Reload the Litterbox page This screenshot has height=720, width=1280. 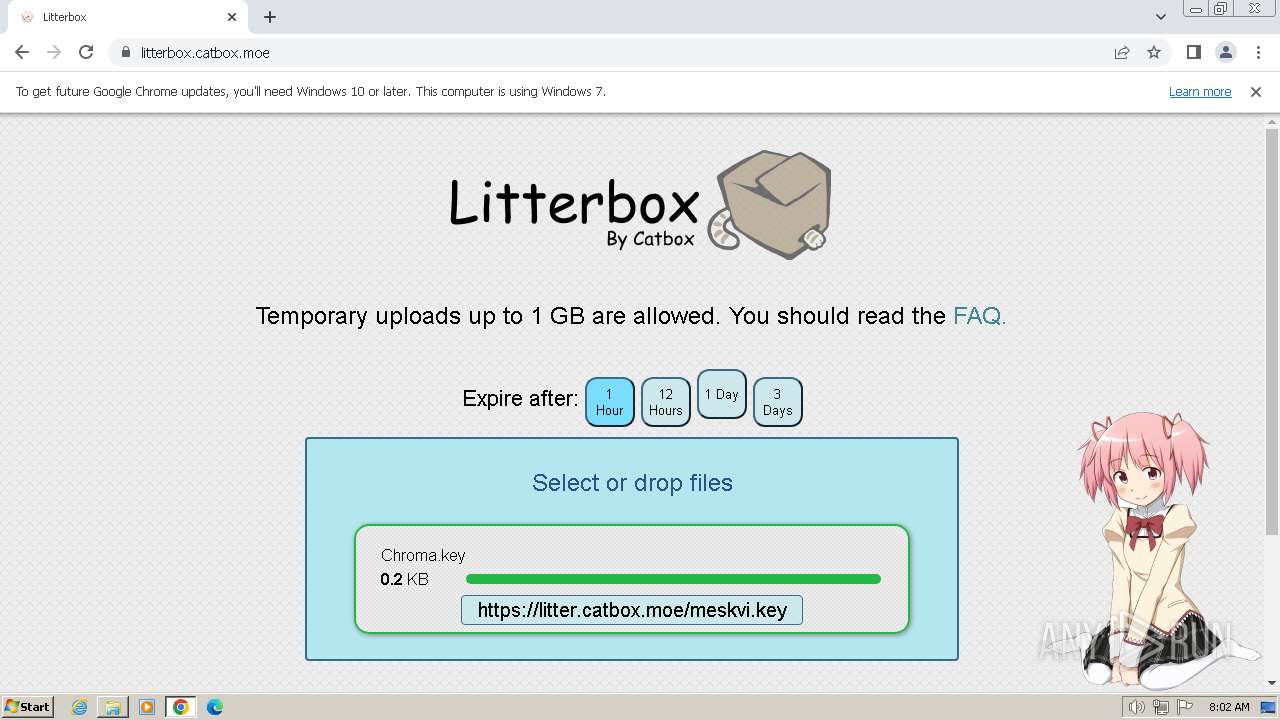(86, 52)
